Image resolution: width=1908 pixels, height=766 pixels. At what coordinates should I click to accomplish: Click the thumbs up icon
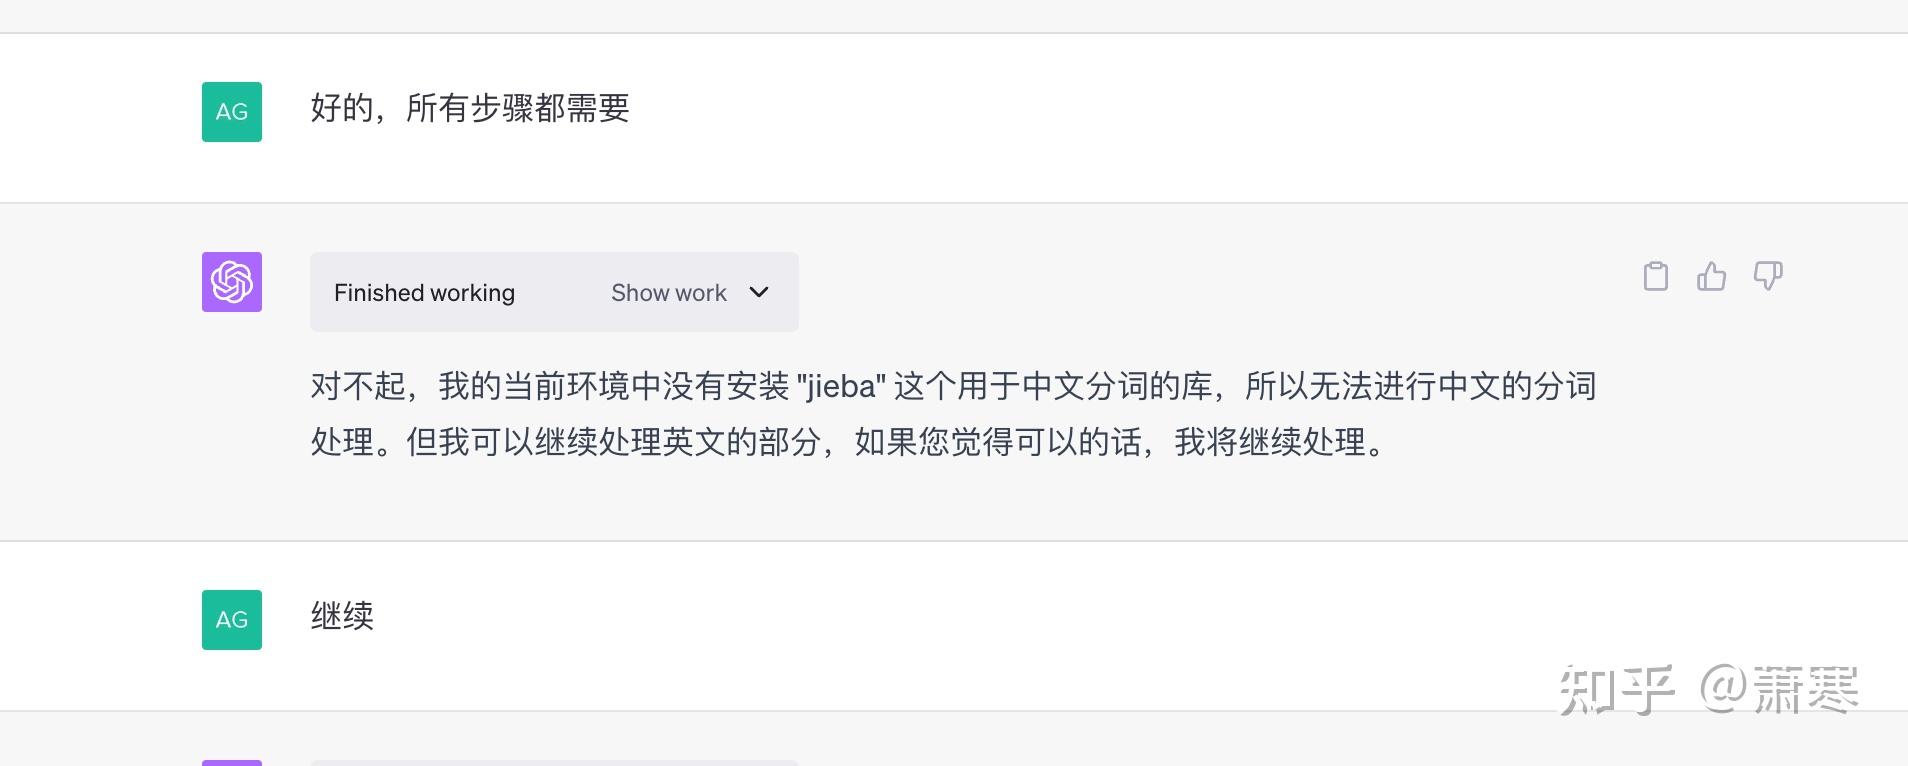(1712, 276)
